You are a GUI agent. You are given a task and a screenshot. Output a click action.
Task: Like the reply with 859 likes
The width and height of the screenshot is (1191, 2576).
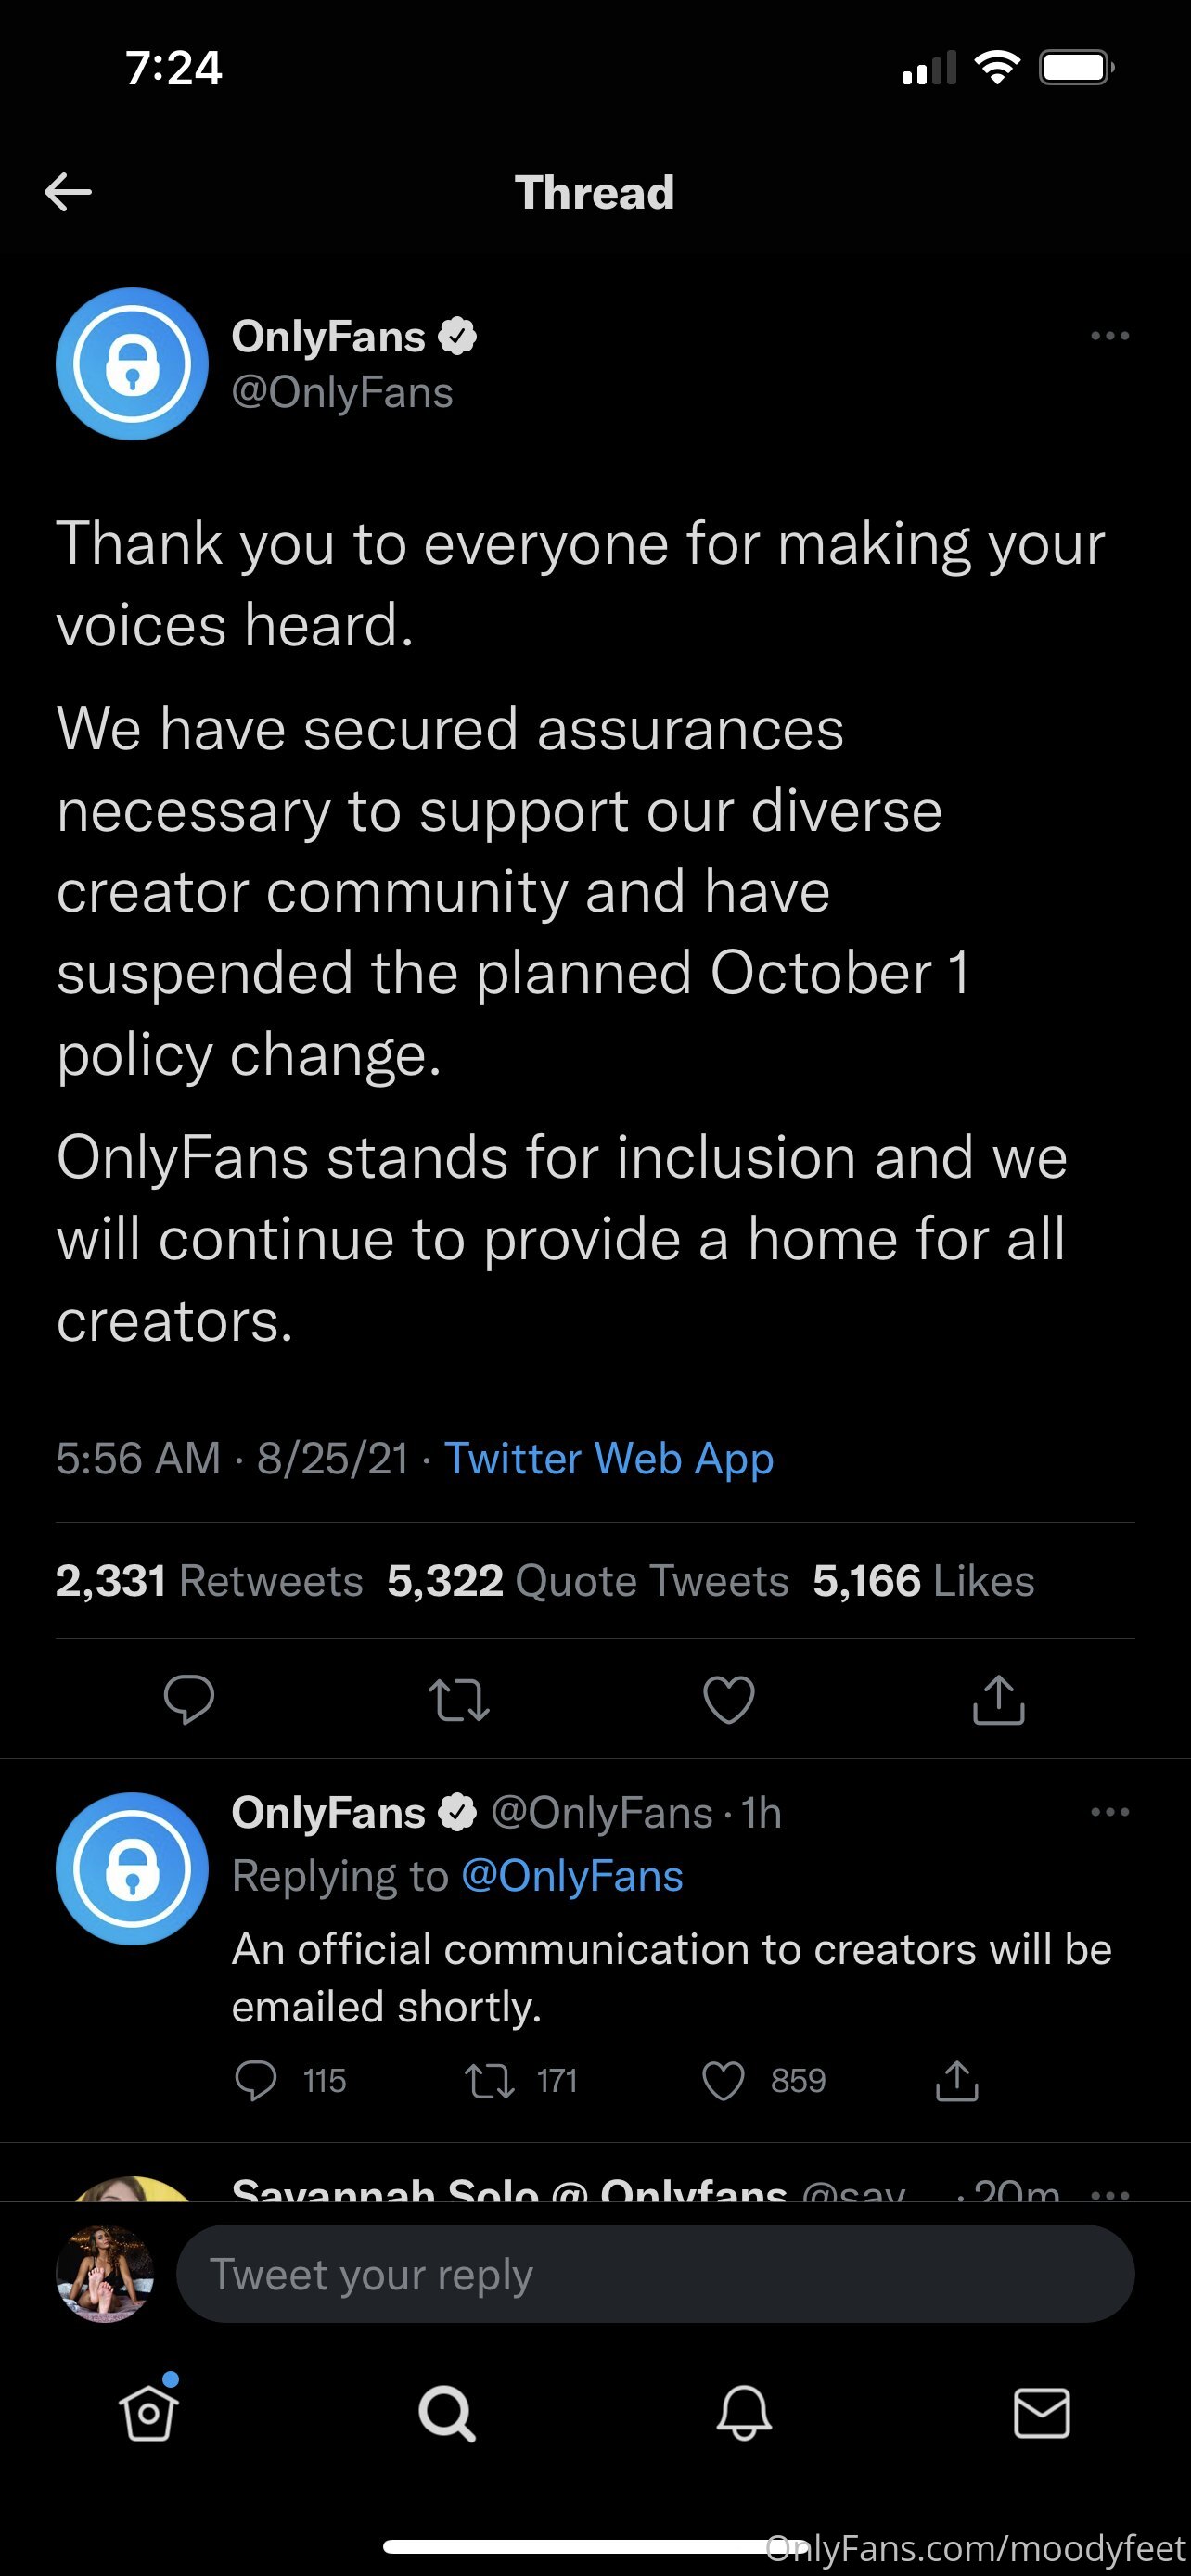click(723, 2081)
